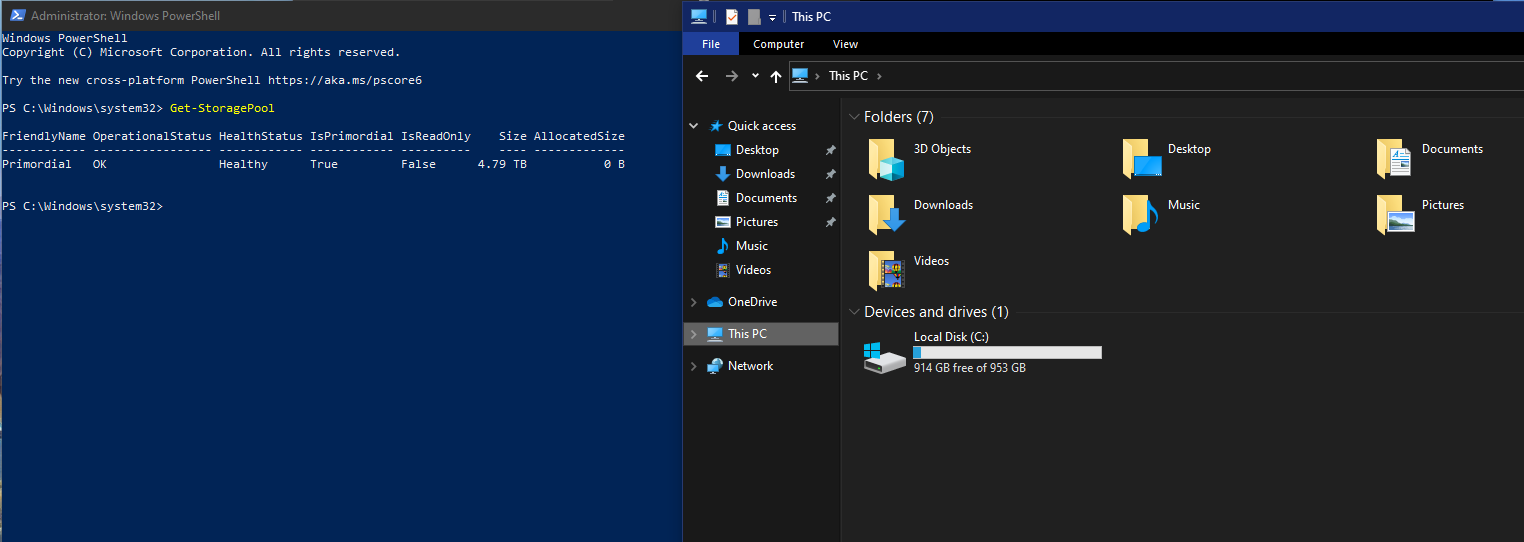Open the 3D Objects folder icon
The width and height of the screenshot is (1524, 542).
point(886,160)
